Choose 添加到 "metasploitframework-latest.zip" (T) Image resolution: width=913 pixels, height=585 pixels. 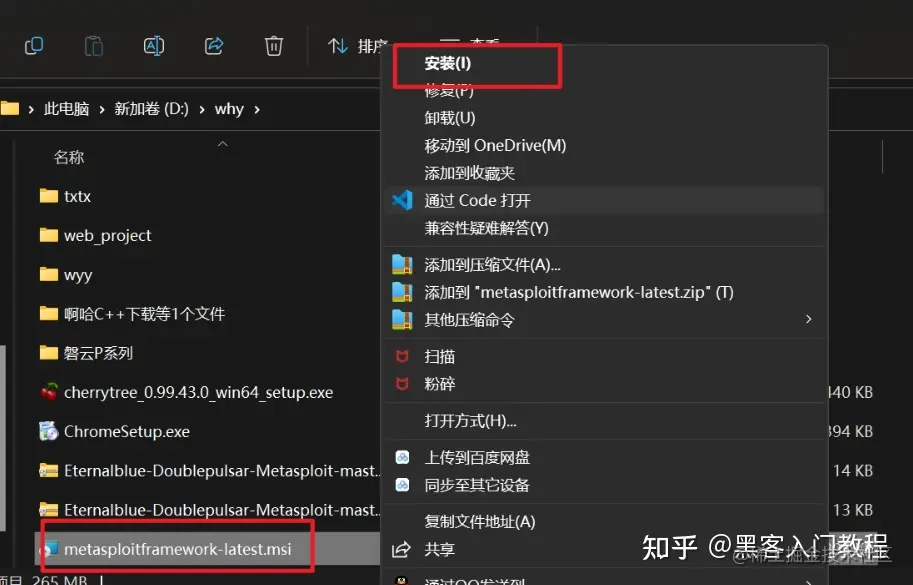click(x=579, y=292)
